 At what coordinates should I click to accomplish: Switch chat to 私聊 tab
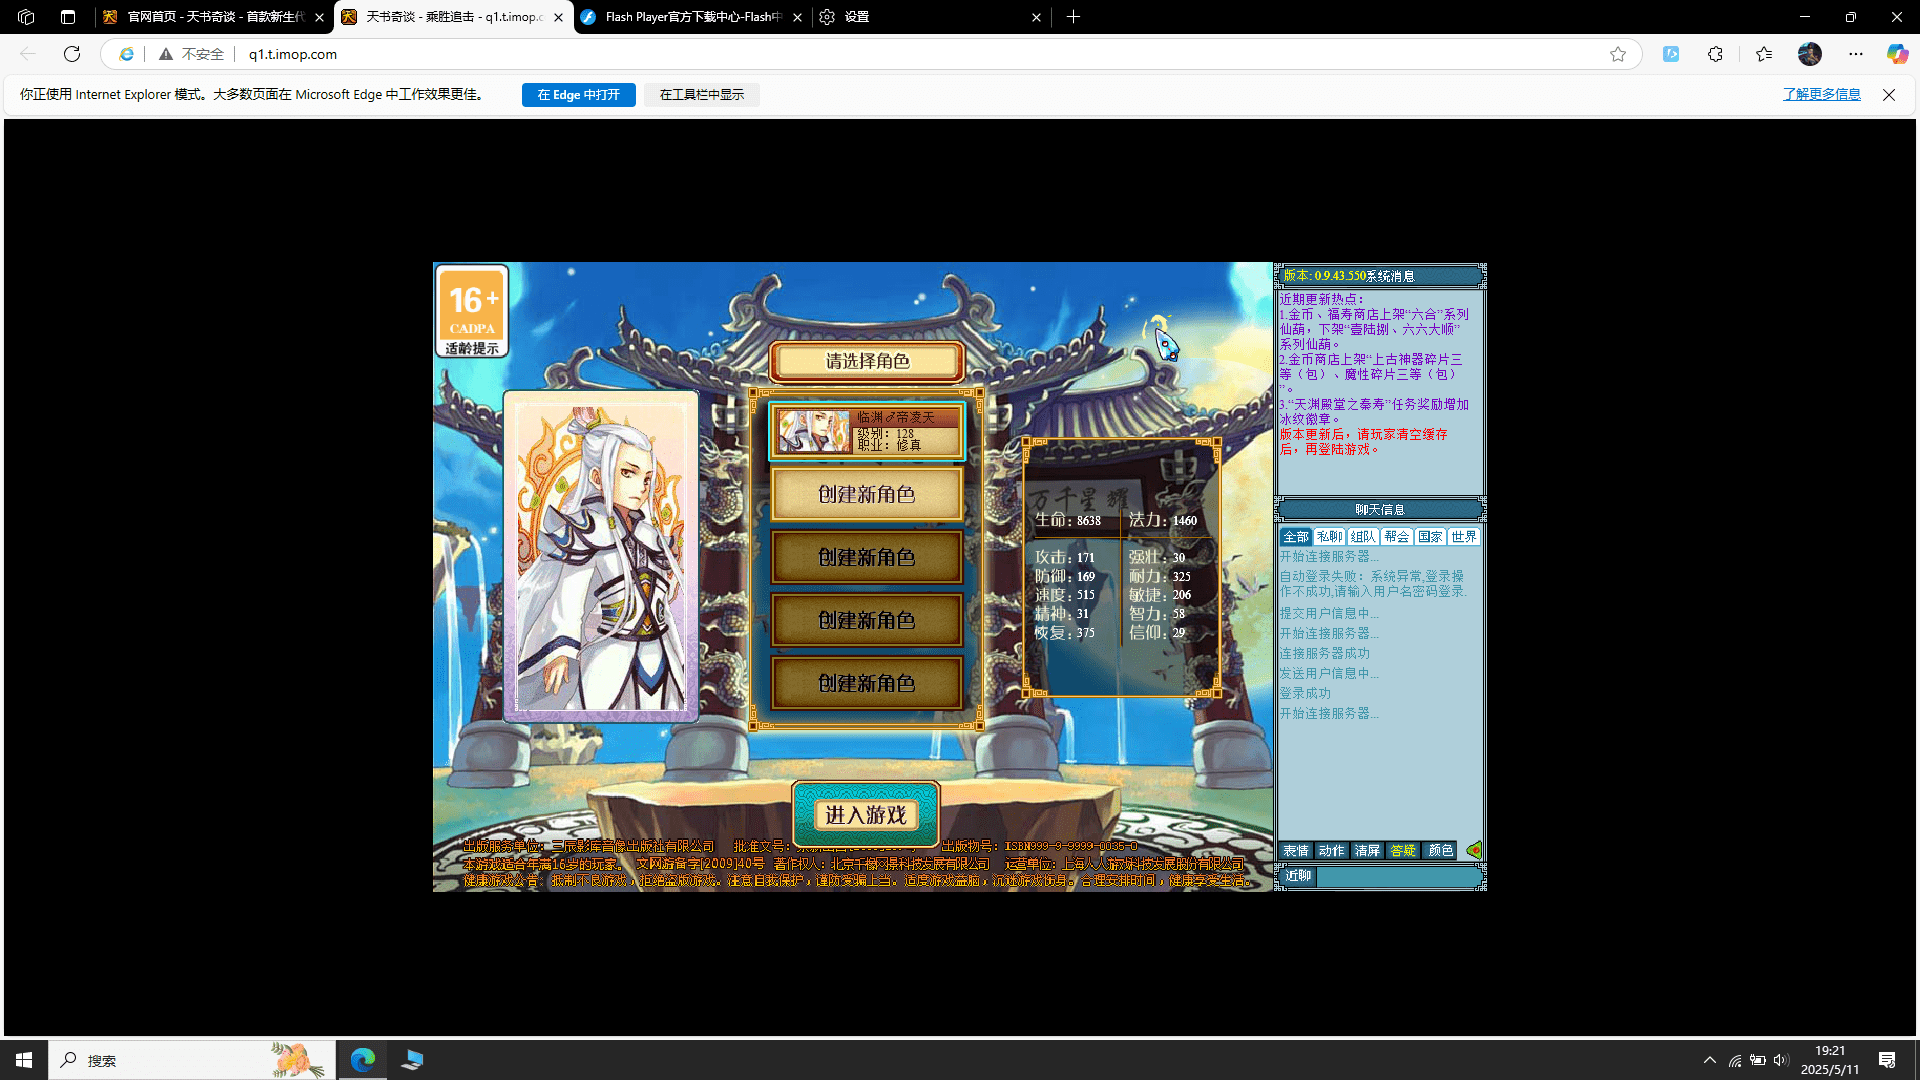[x=1329, y=537]
